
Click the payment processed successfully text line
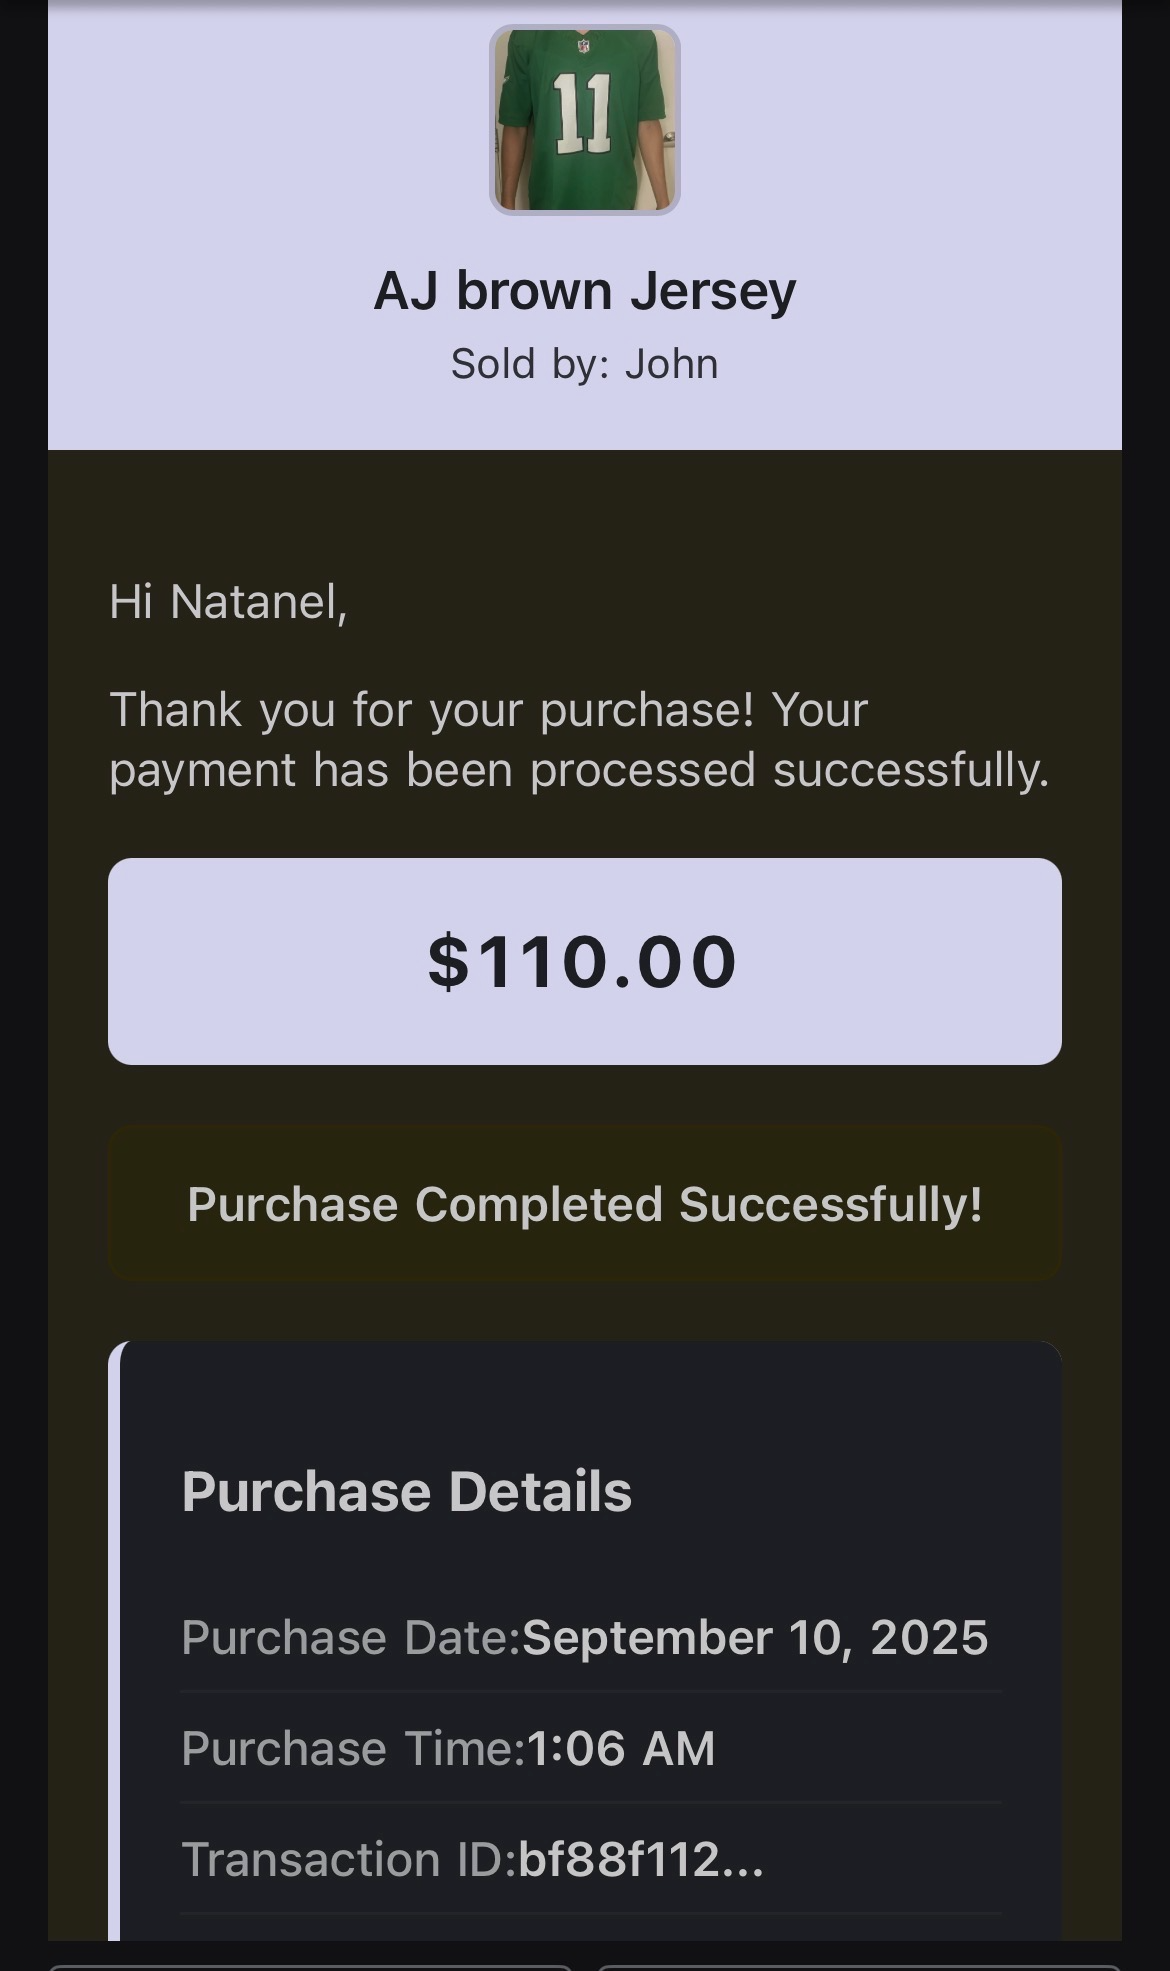pyautogui.click(x=580, y=770)
